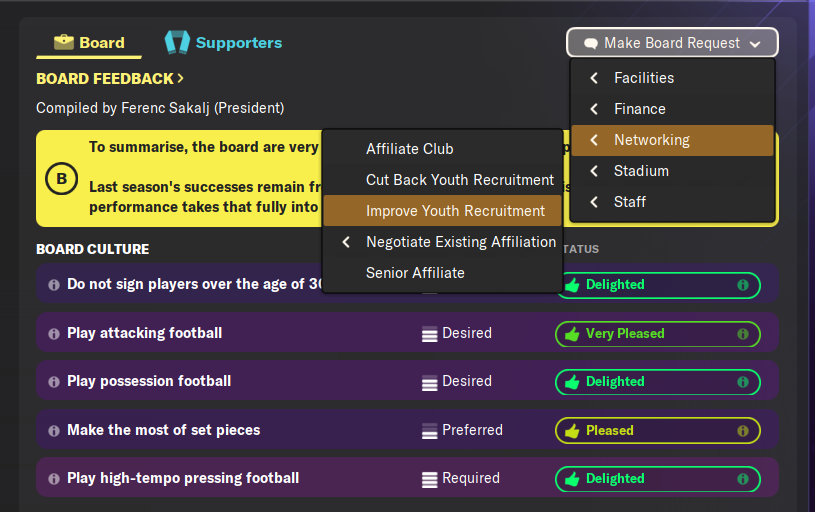
Task: Click info icon beside Play possession football
Action: tap(54, 382)
